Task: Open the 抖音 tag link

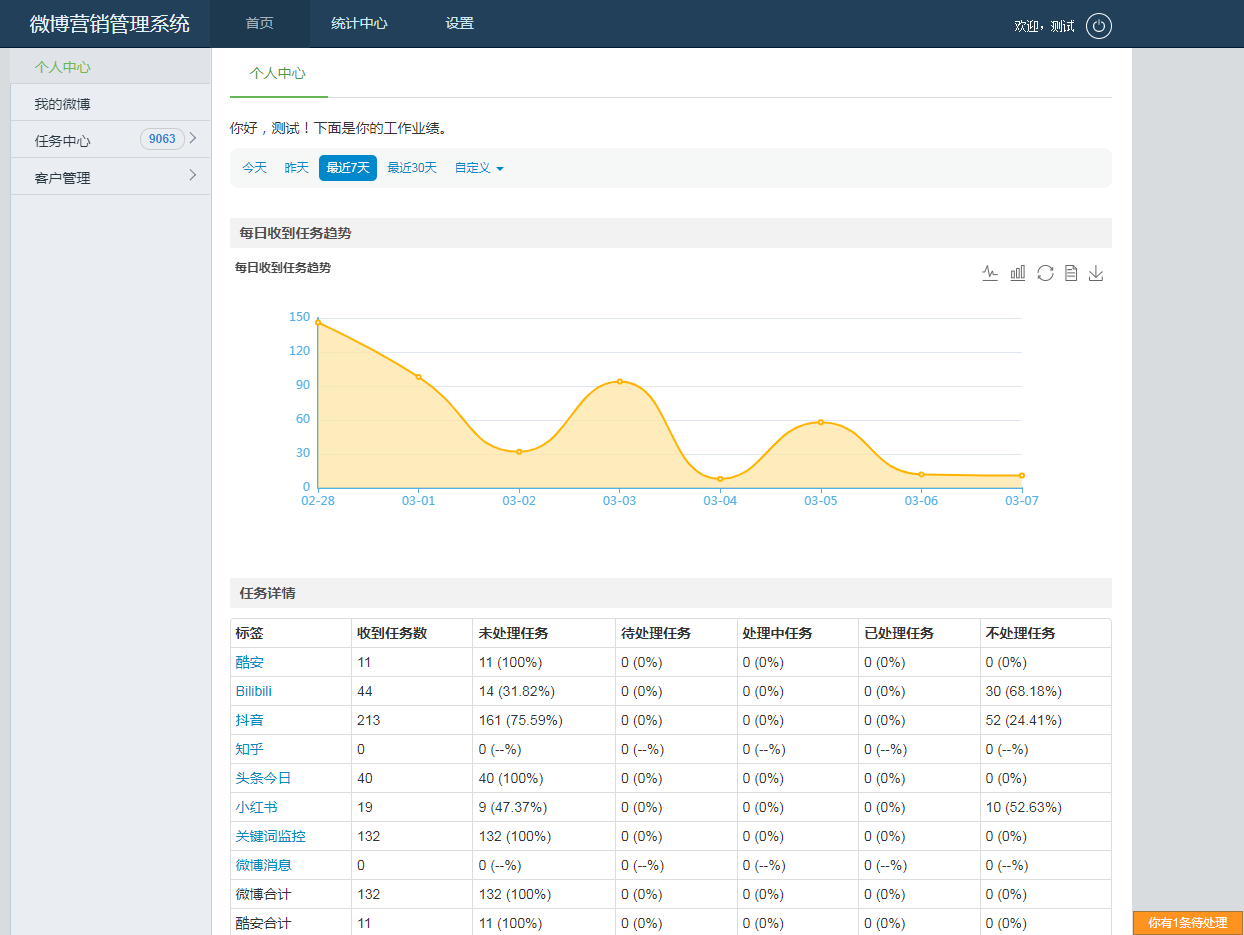Action: pyautogui.click(x=250, y=720)
